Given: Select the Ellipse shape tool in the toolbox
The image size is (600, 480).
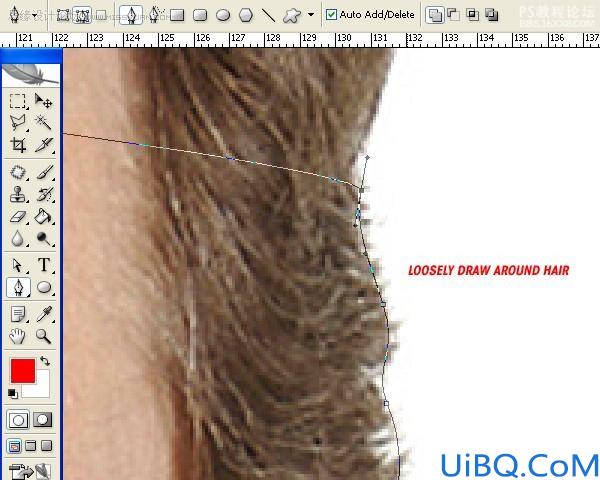Looking at the screenshot, I should pyautogui.click(x=43, y=287).
